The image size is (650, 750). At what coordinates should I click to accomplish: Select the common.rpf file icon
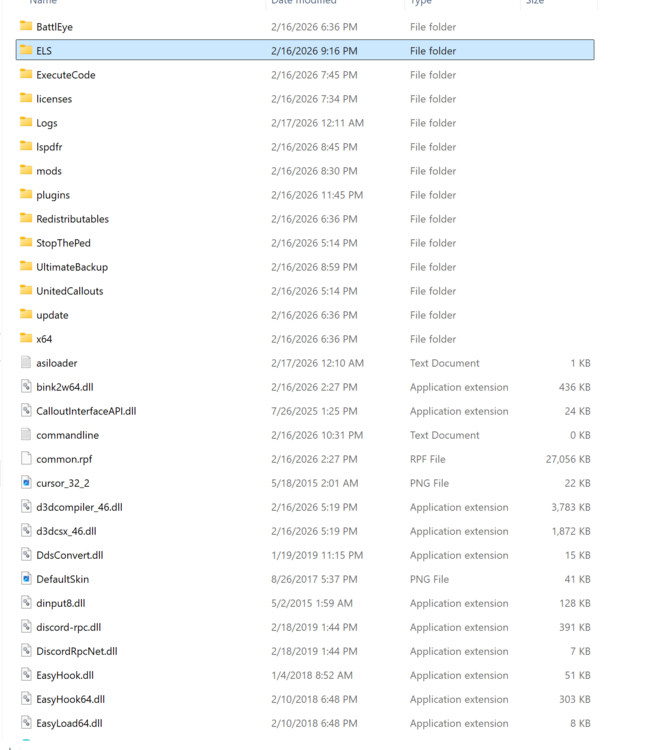(26, 458)
